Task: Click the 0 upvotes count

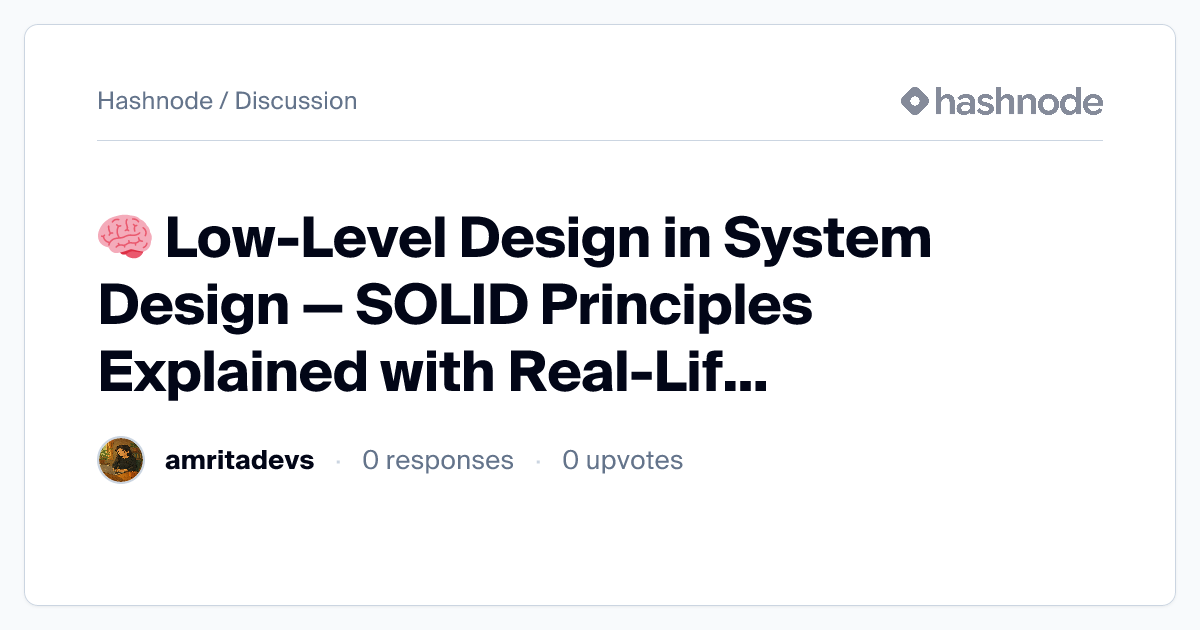Action: click(x=622, y=460)
